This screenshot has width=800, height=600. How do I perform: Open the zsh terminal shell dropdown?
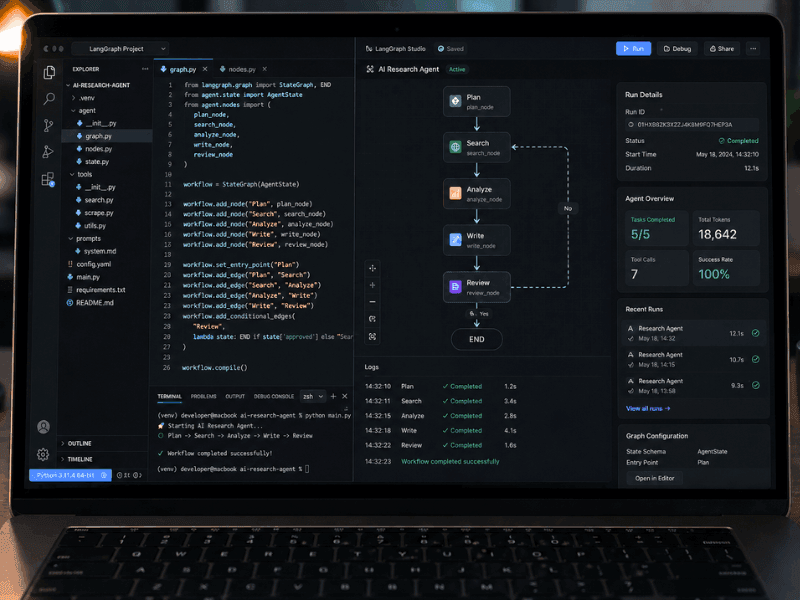point(313,396)
